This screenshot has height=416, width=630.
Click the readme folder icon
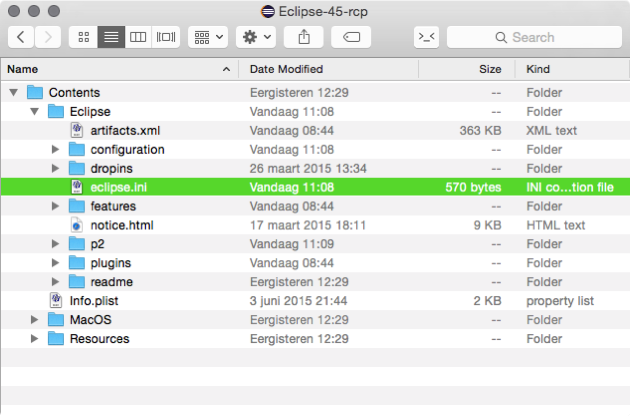[77, 281]
